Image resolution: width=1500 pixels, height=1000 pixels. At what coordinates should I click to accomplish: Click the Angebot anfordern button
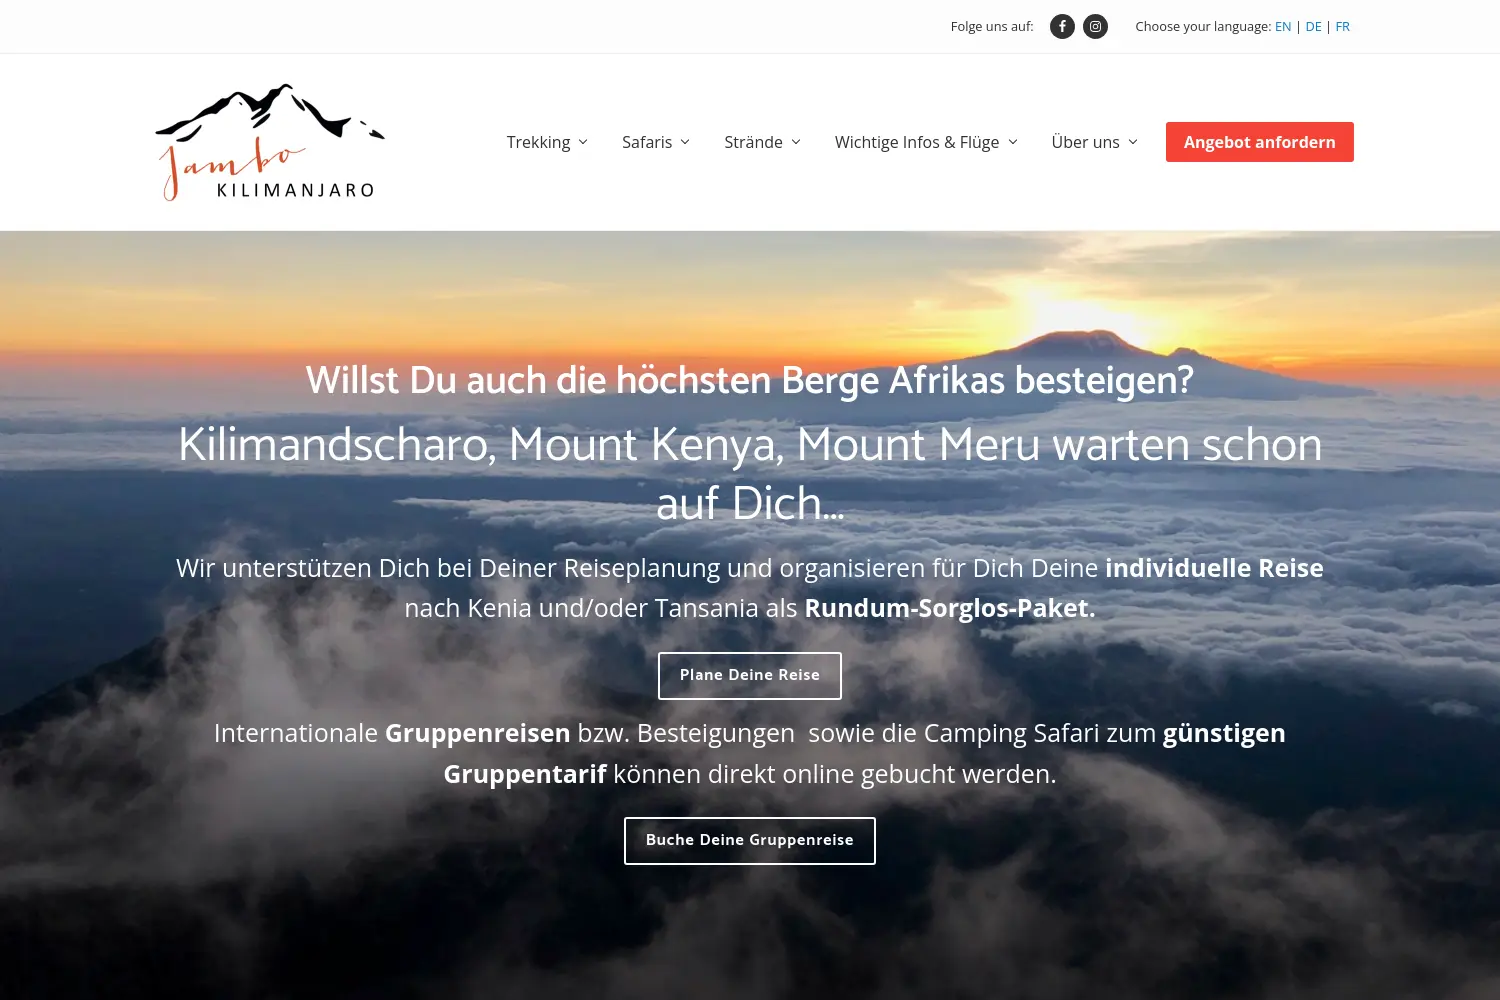coord(1260,142)
